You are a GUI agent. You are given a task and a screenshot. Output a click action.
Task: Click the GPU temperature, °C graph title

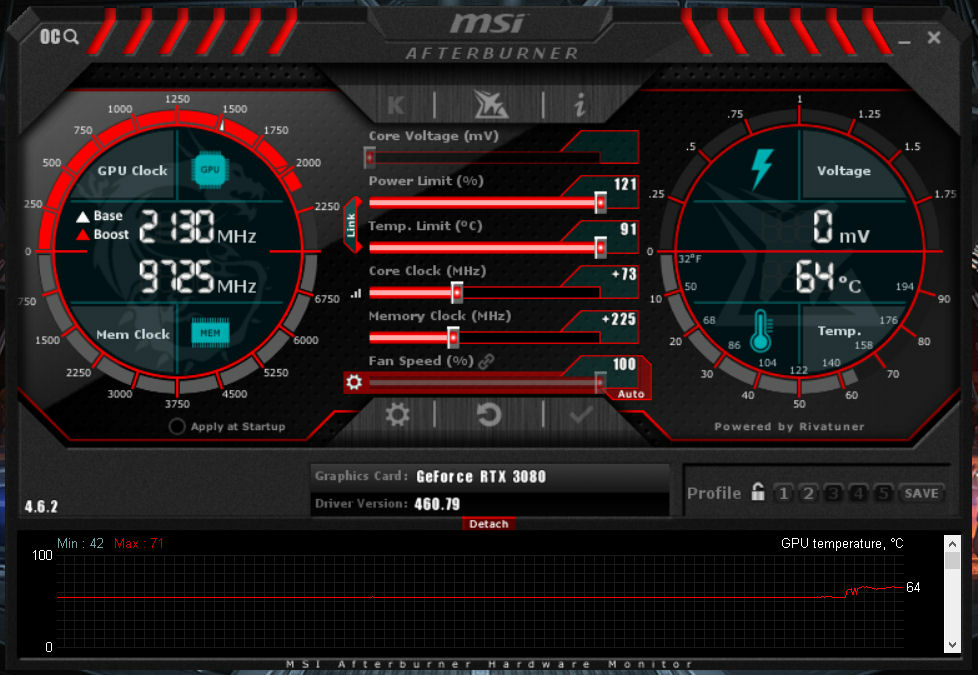tap(842, 543)
